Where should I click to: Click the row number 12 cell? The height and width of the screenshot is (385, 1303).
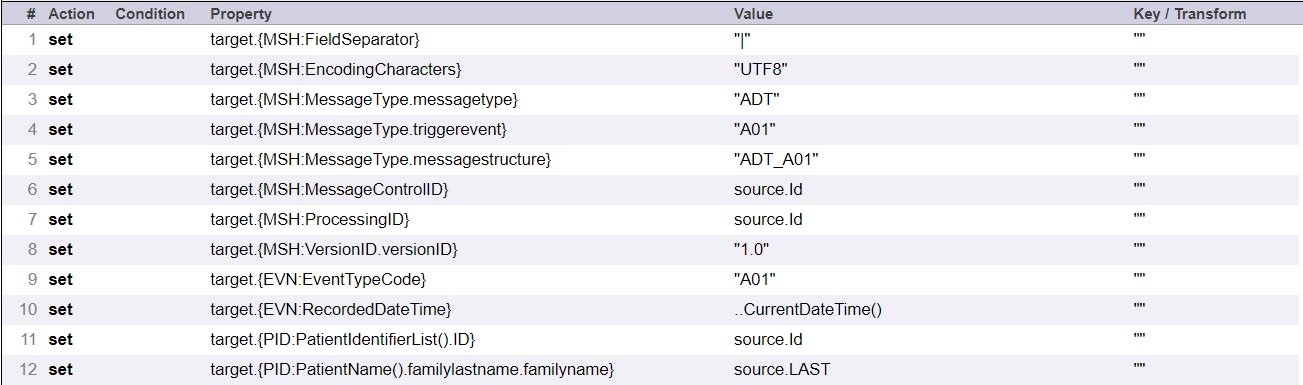click(29, 370)
